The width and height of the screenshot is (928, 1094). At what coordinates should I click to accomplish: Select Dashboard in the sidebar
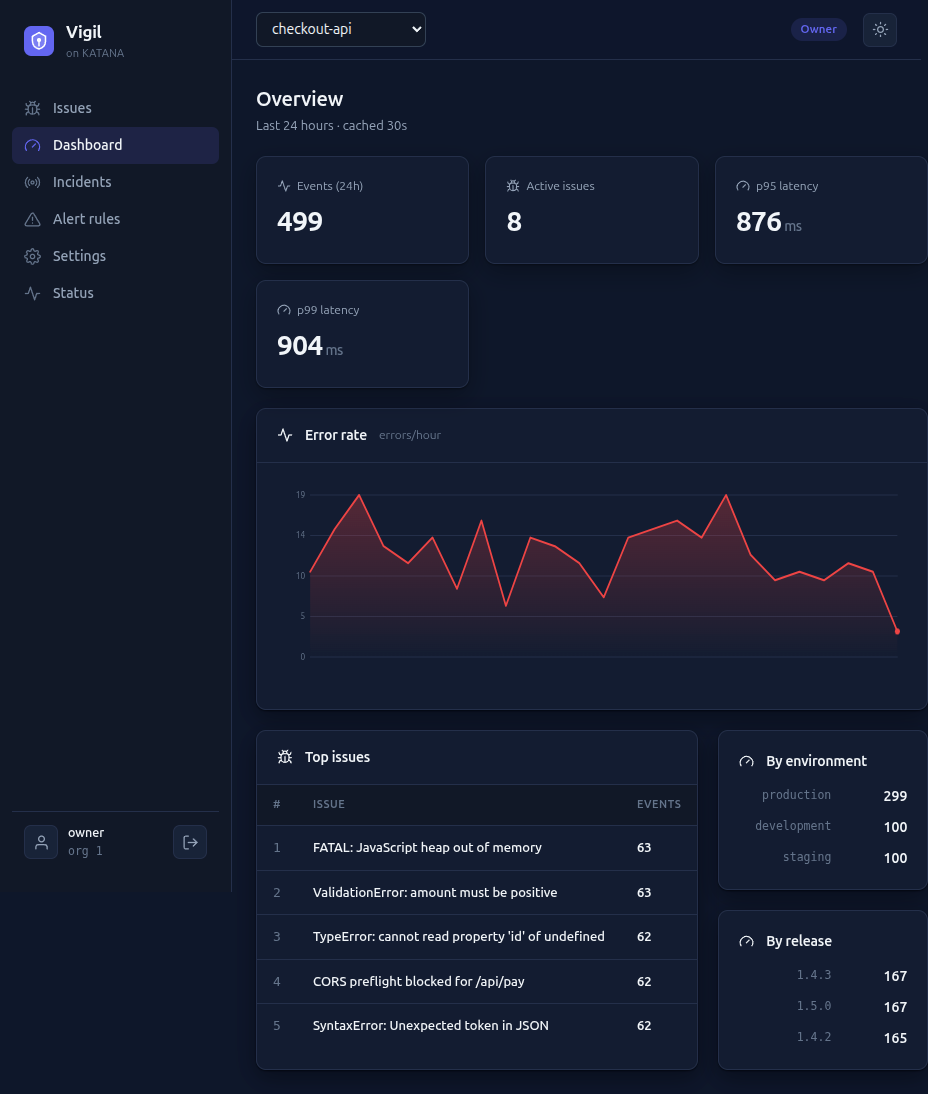(115, 145)
